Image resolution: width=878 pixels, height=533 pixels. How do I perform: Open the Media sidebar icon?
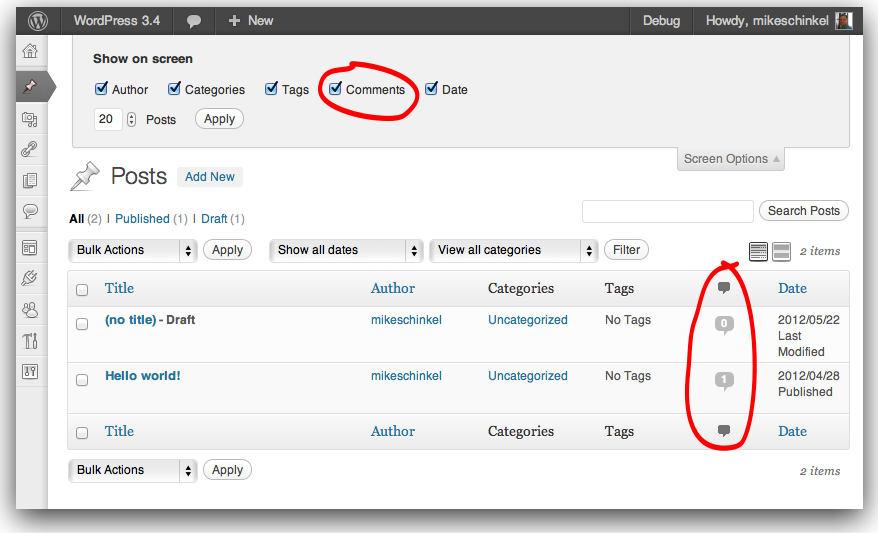(x=30, y=119)
